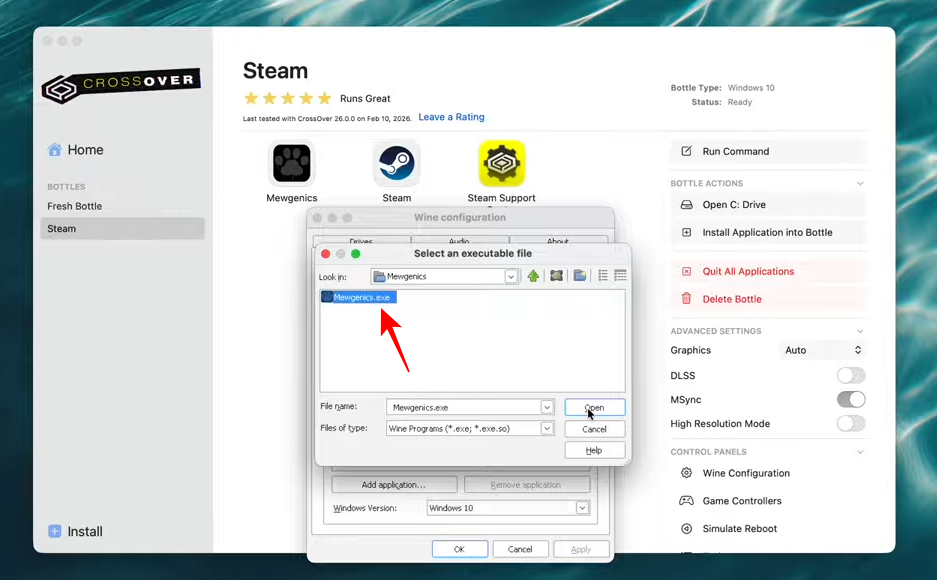Enable the DLSS toggle

pos(851,376)
